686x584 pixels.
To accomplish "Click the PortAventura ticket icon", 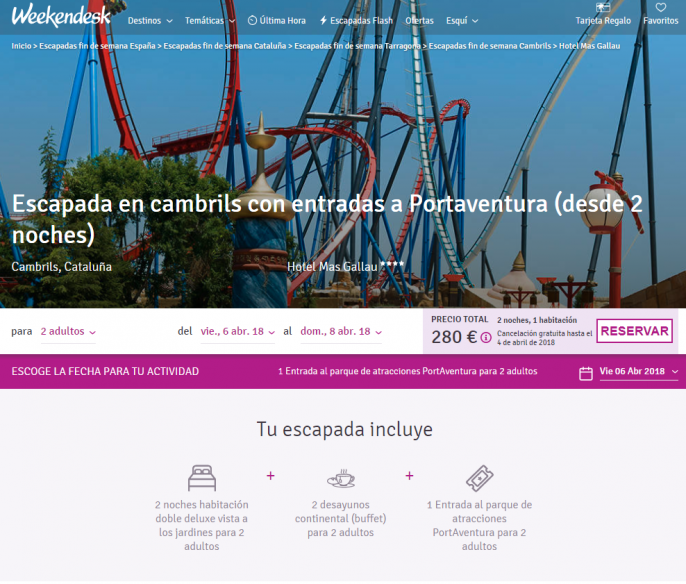I will pyautogui.click(x=479, y=477).
